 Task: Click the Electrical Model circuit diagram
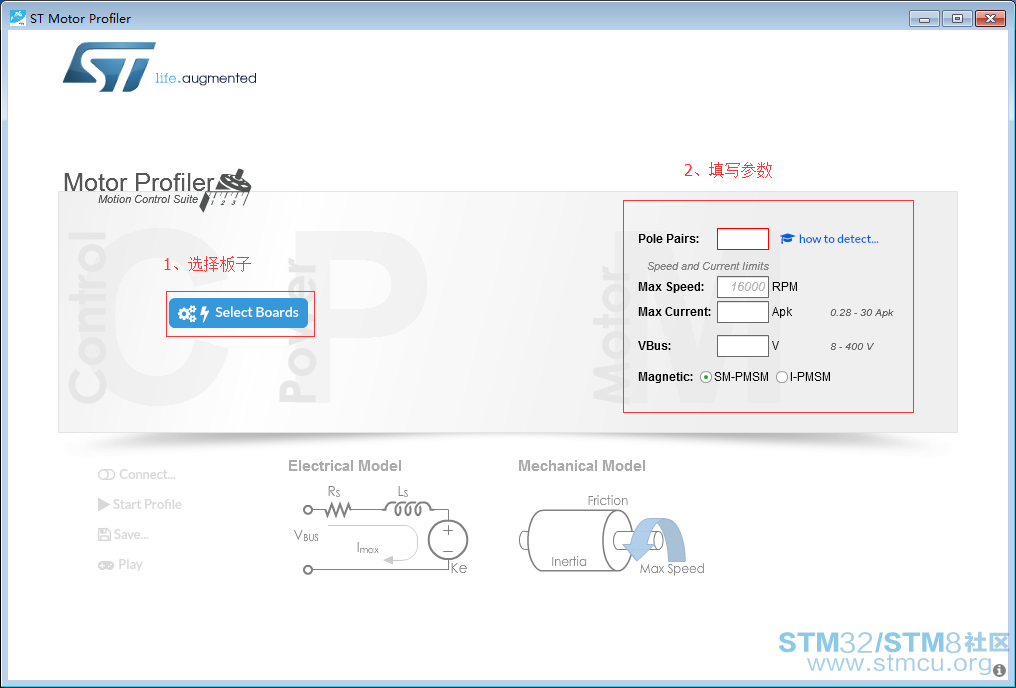coord(380,531)
